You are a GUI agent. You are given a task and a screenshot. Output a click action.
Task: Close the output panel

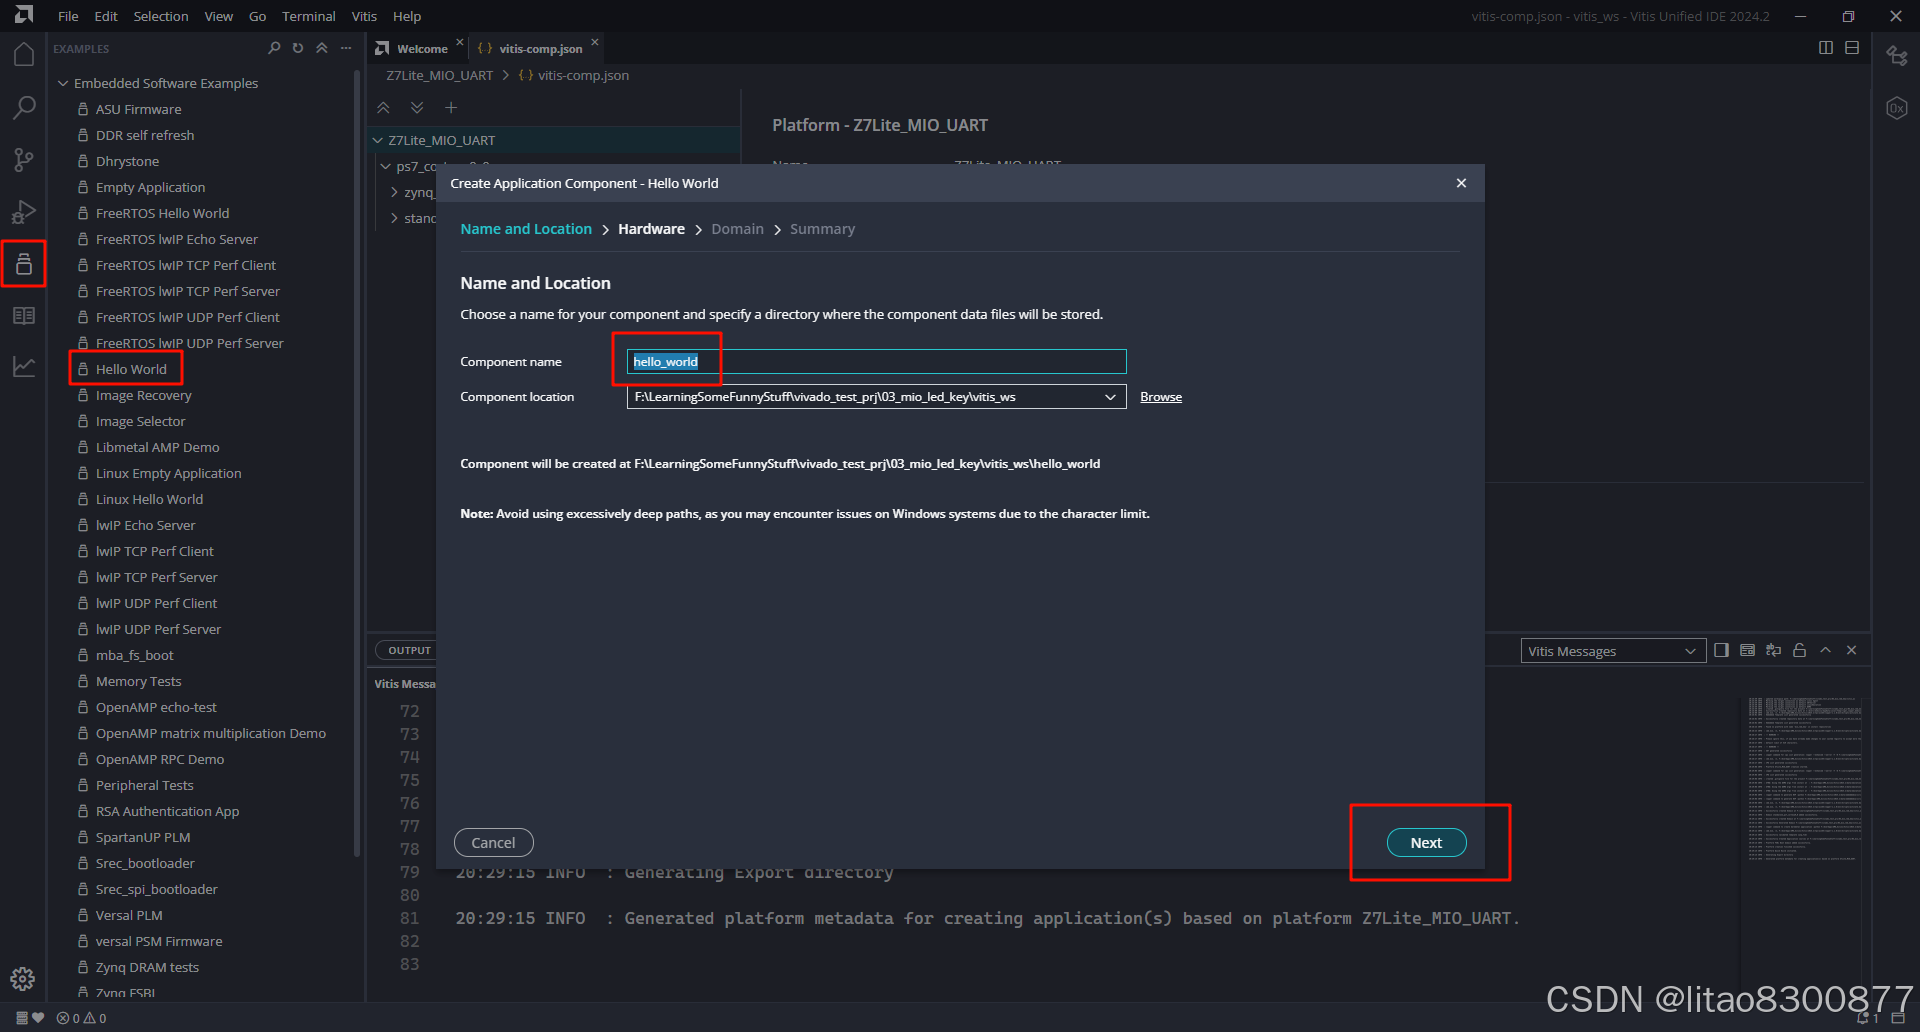pos(1851,650)
